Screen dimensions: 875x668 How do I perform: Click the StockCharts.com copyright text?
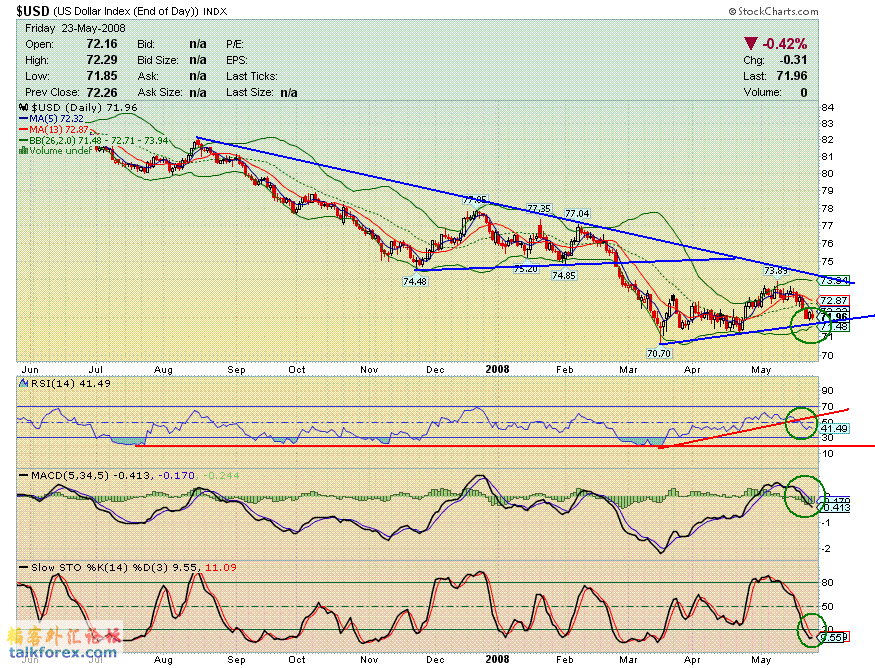coord(774,11)
